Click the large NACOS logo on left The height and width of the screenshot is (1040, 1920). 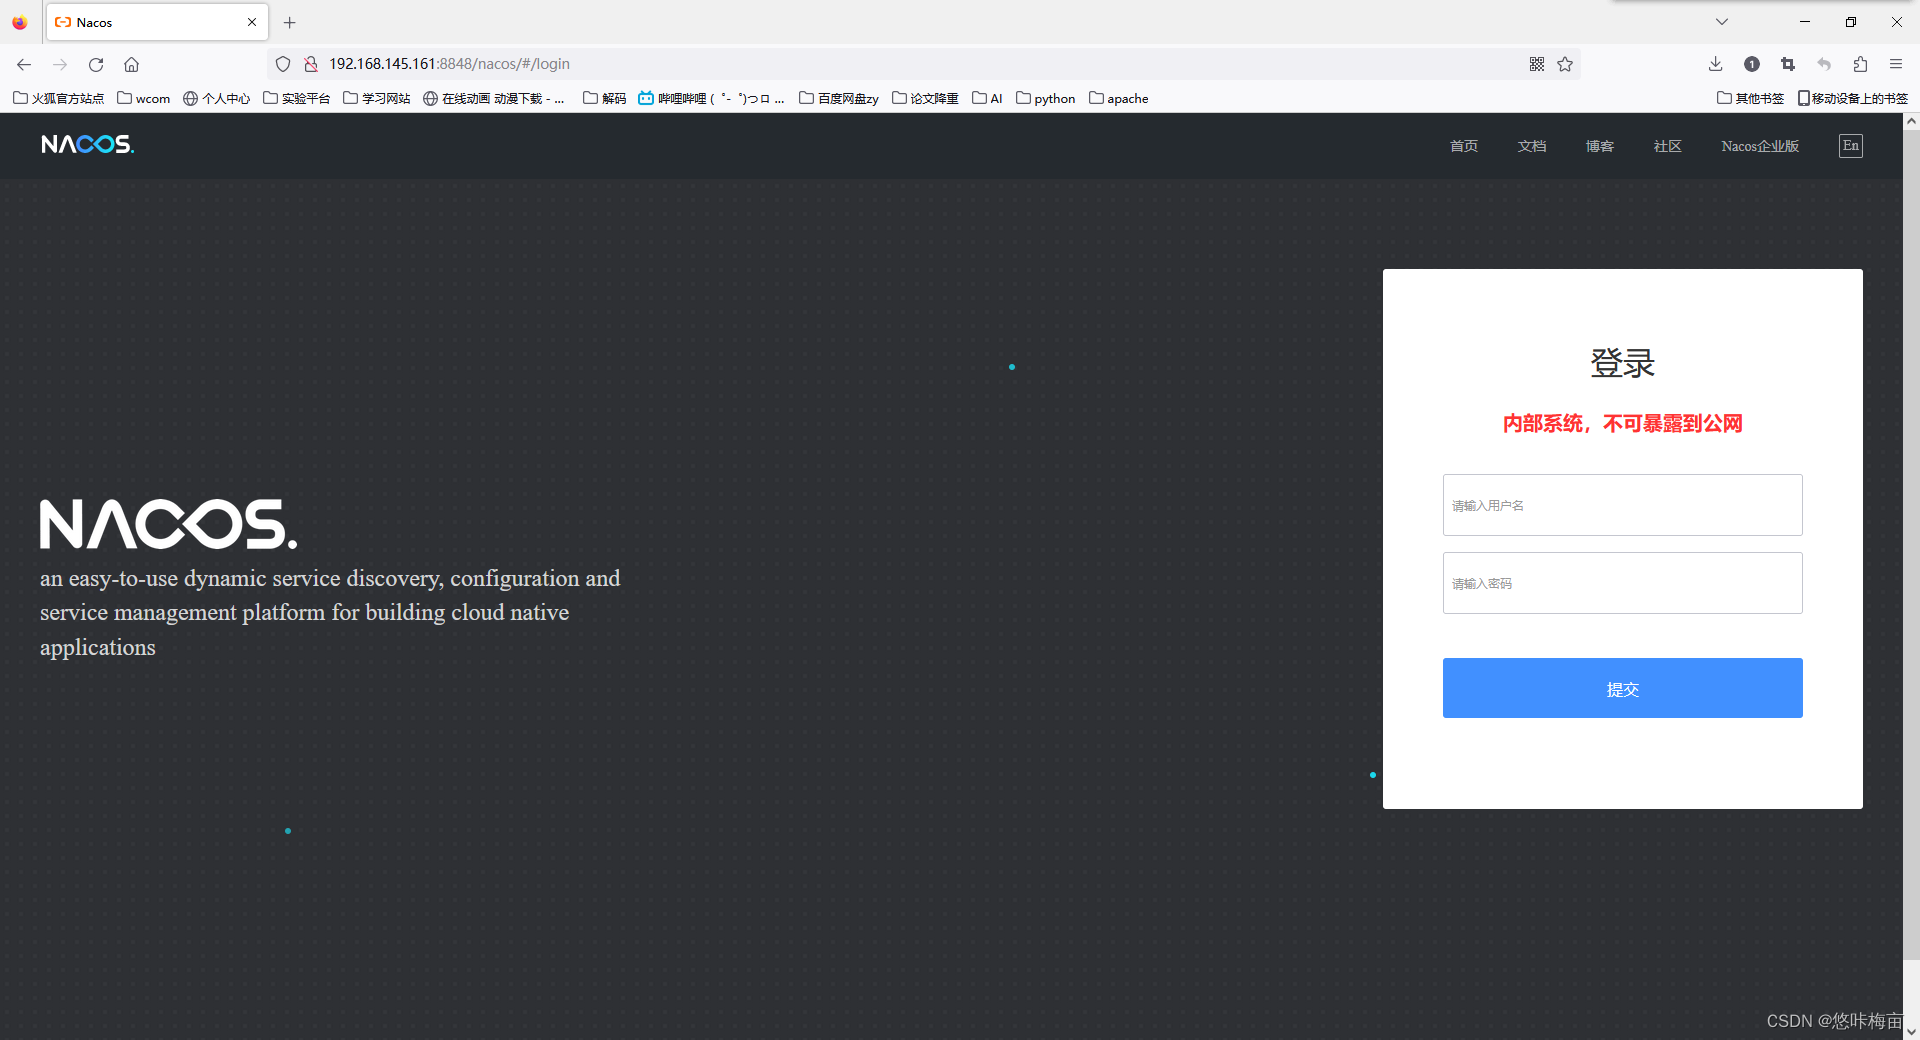click(168, 524)
